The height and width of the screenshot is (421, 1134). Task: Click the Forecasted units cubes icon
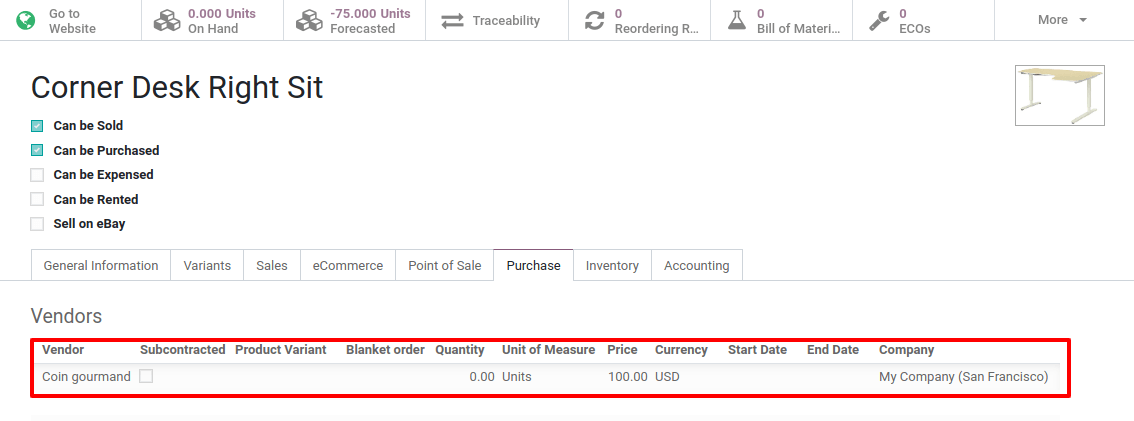click(x=309, y=20)
